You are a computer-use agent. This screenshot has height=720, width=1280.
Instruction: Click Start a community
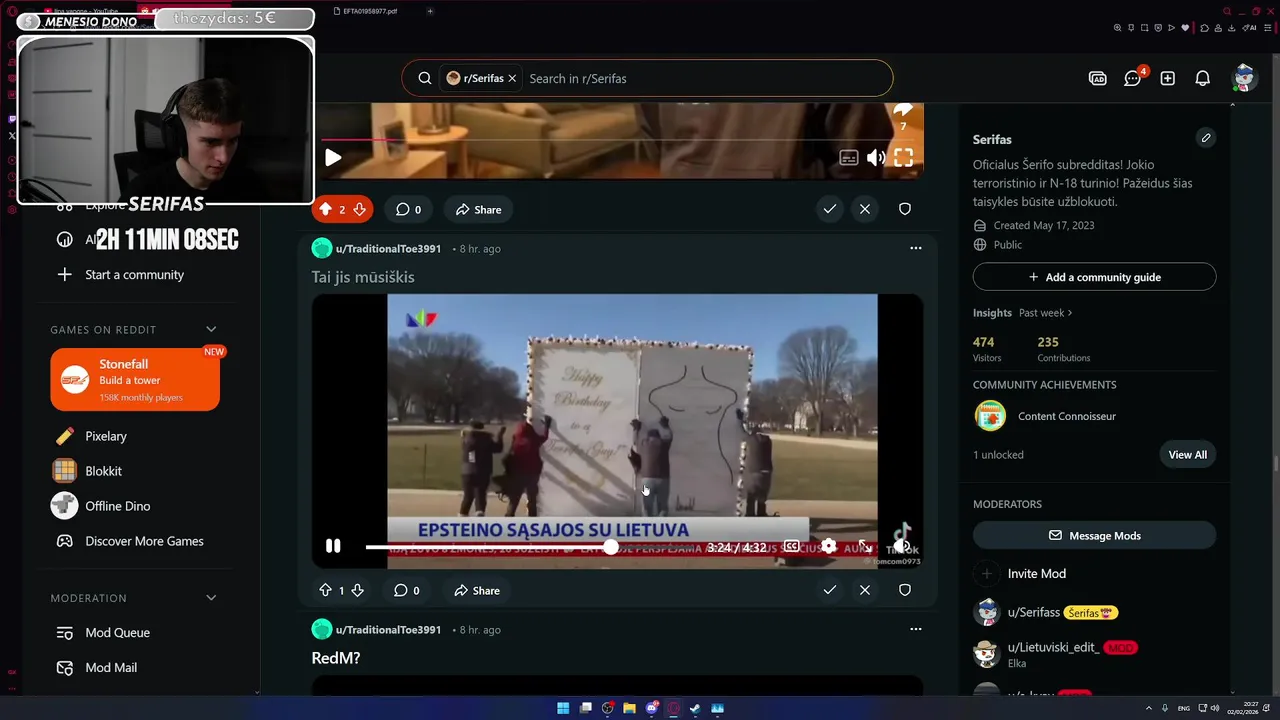pos(135,274)
